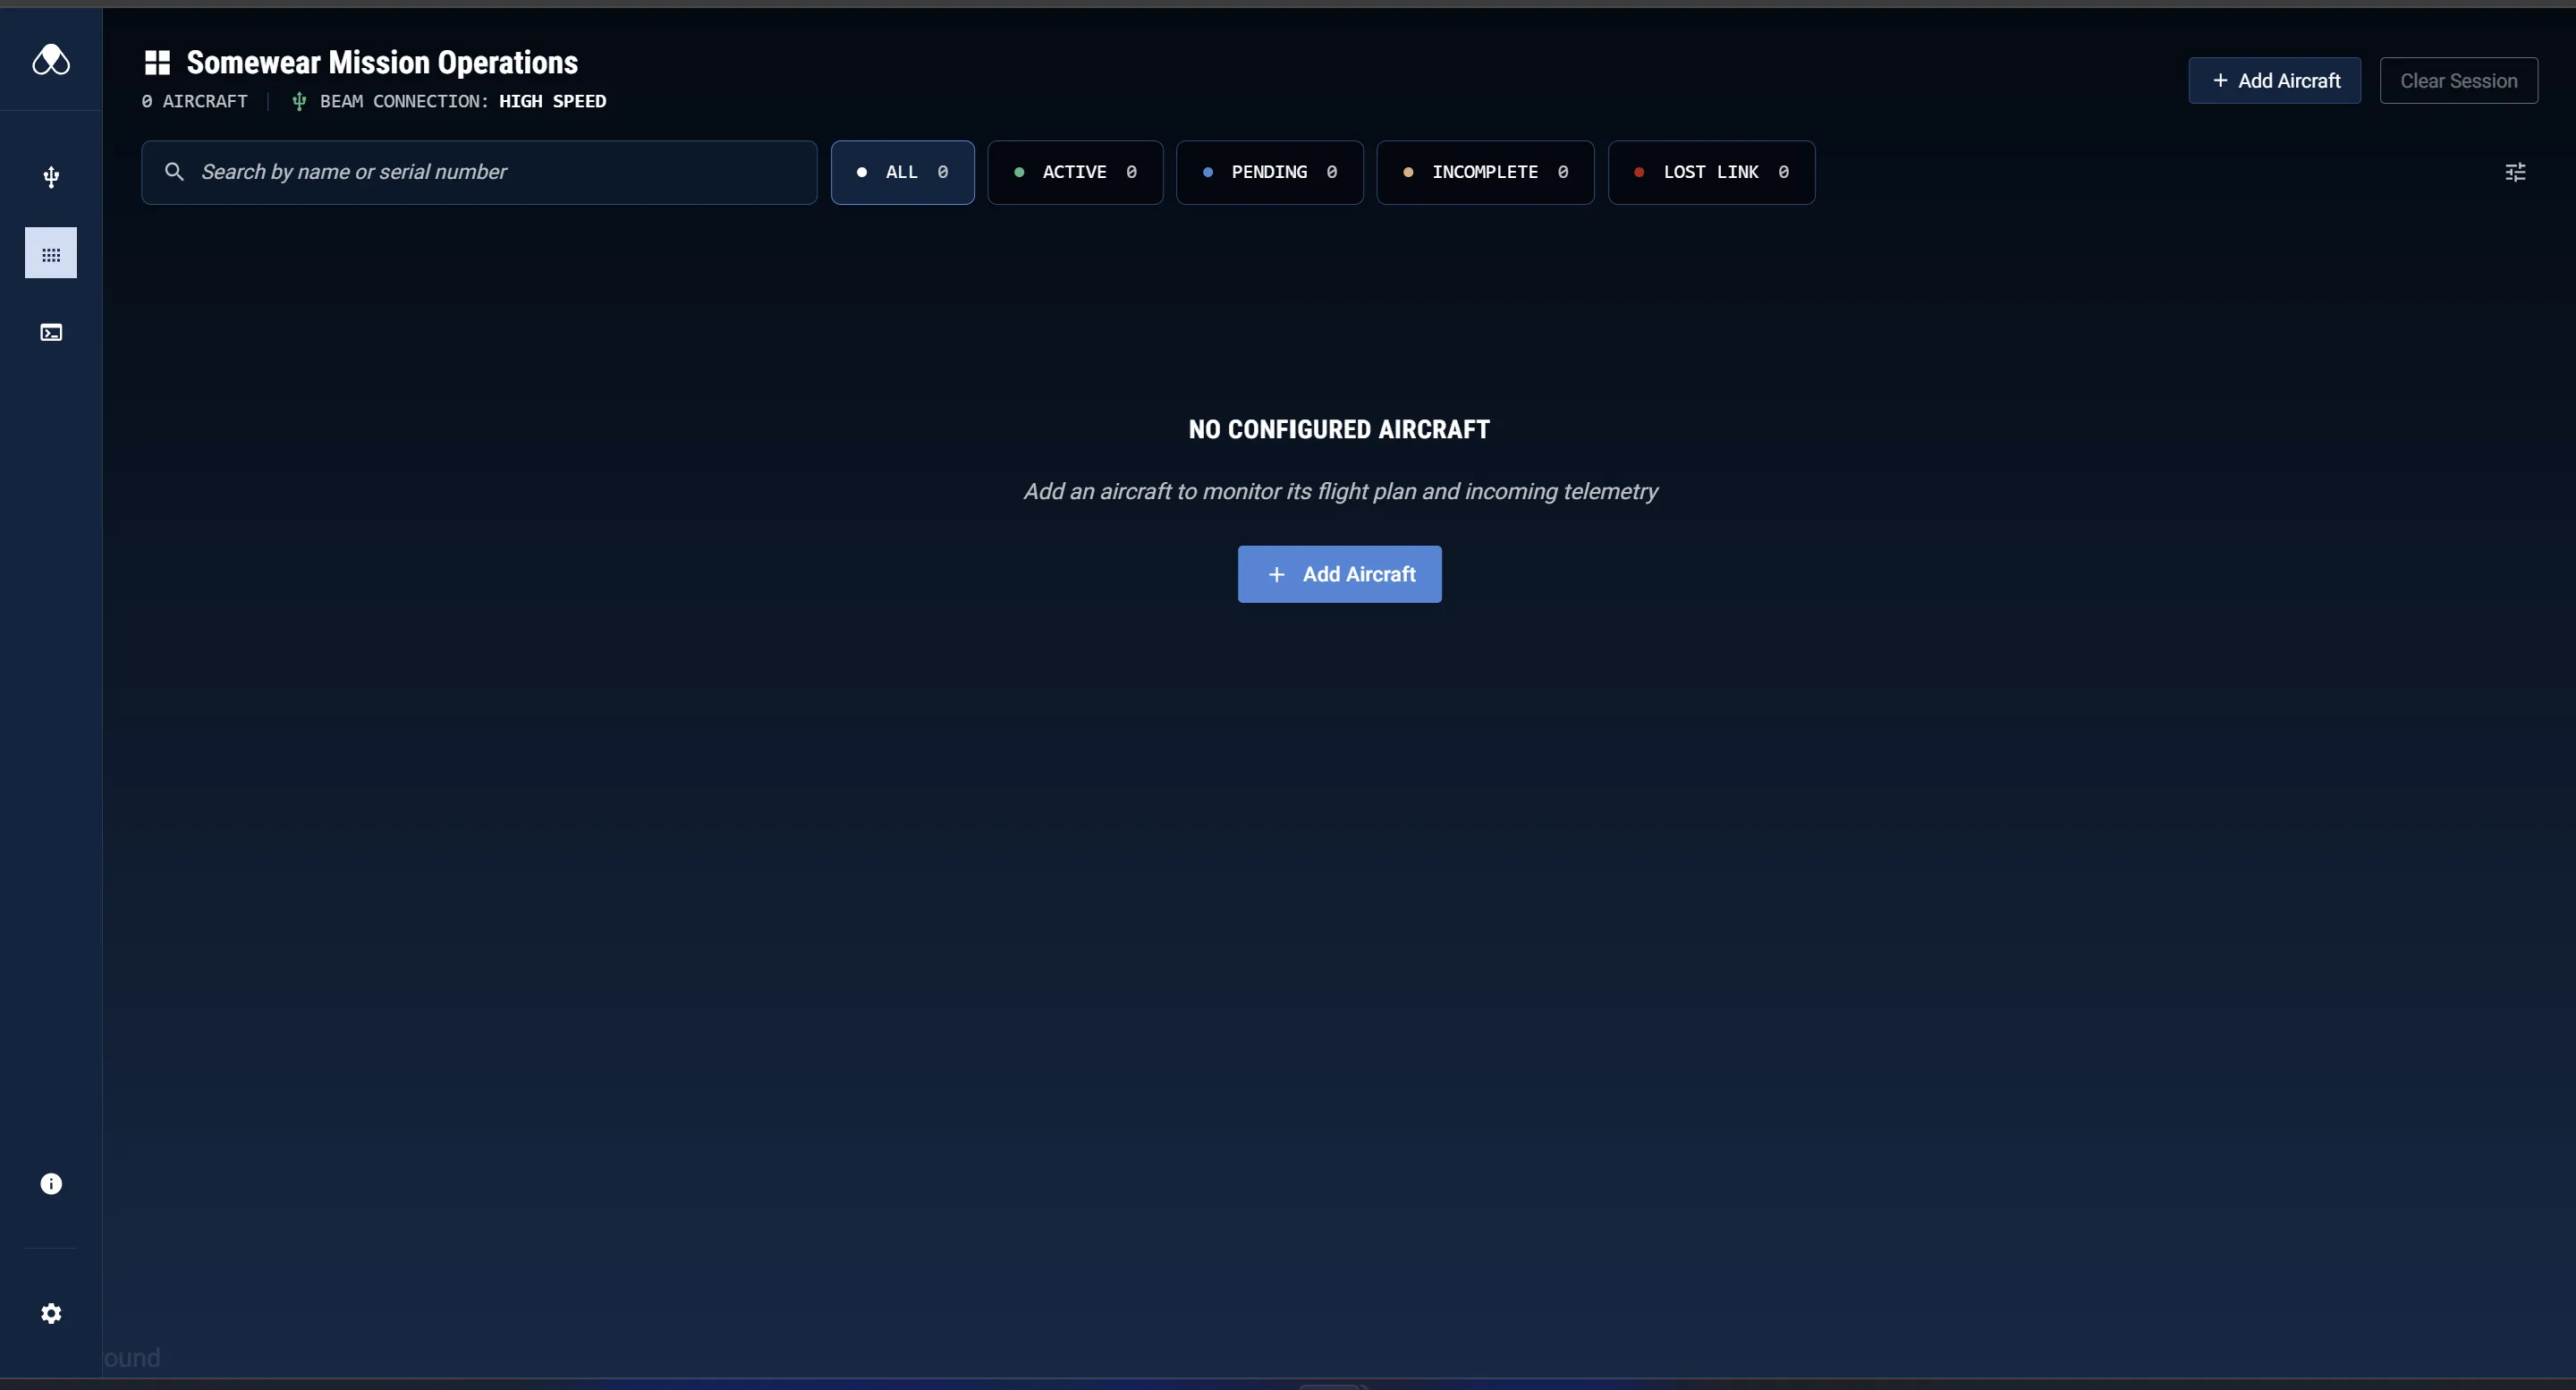Open the terminal console sidebar icon

(51, 332)
